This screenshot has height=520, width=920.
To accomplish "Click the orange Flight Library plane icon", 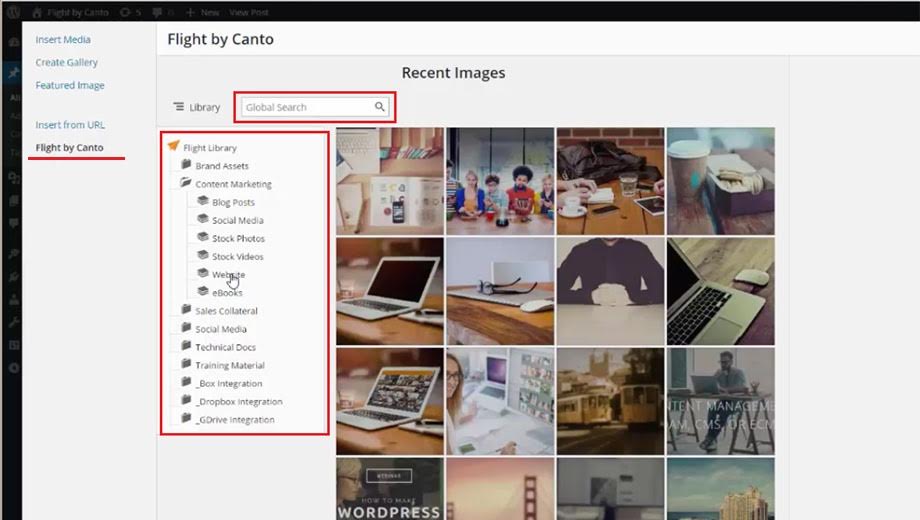I will coord(173,147).
